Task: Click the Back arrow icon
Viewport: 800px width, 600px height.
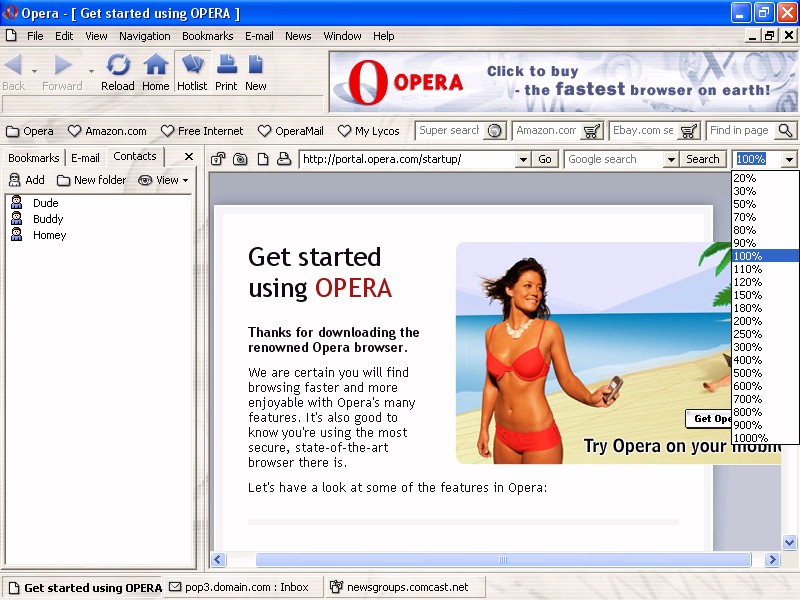Action: tap(13, 65)
